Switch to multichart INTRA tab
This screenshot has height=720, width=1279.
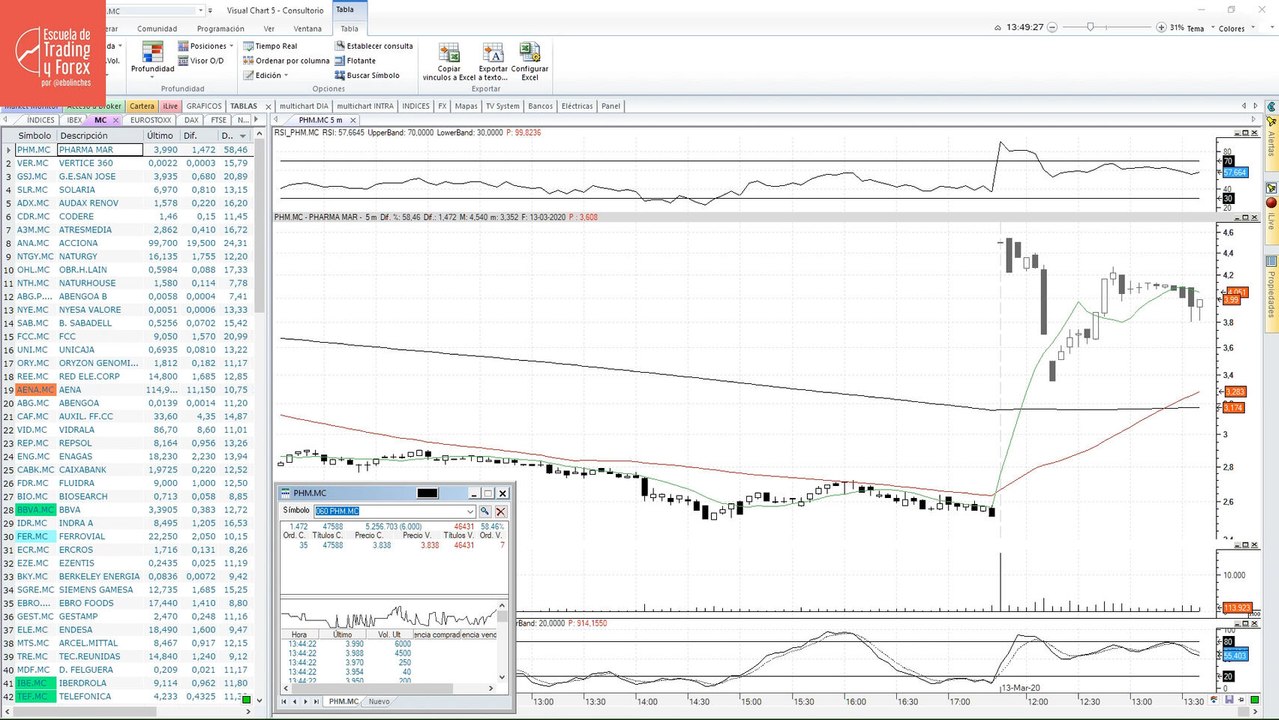365,106
